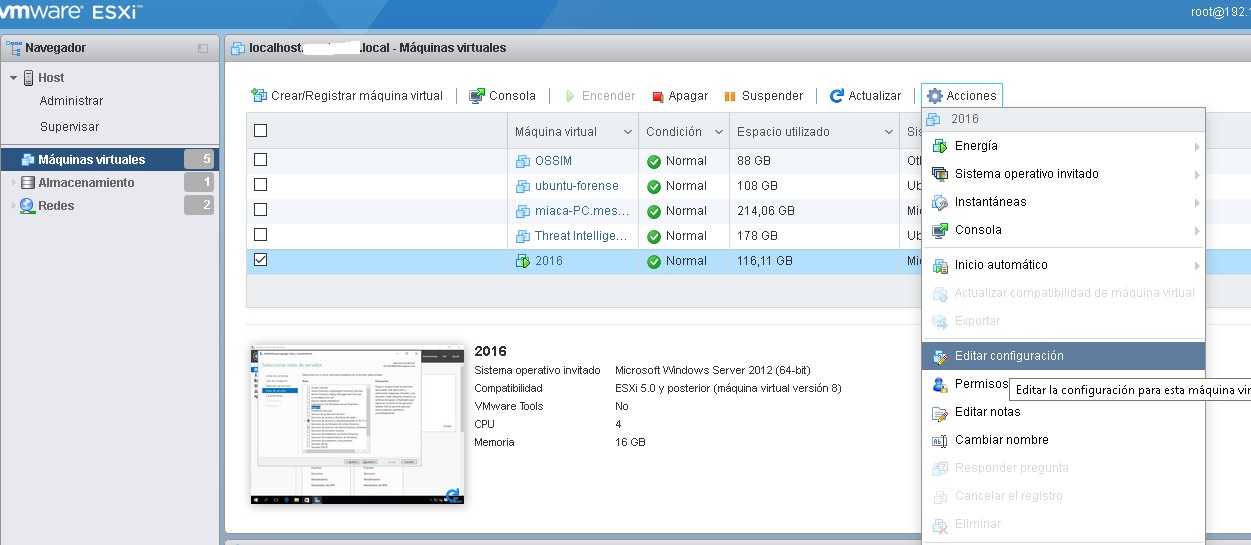This screenshot has width=1251, height=545.
Task: Click the Almacenamiento storage icon in the navigator
Action: [28, 183]
